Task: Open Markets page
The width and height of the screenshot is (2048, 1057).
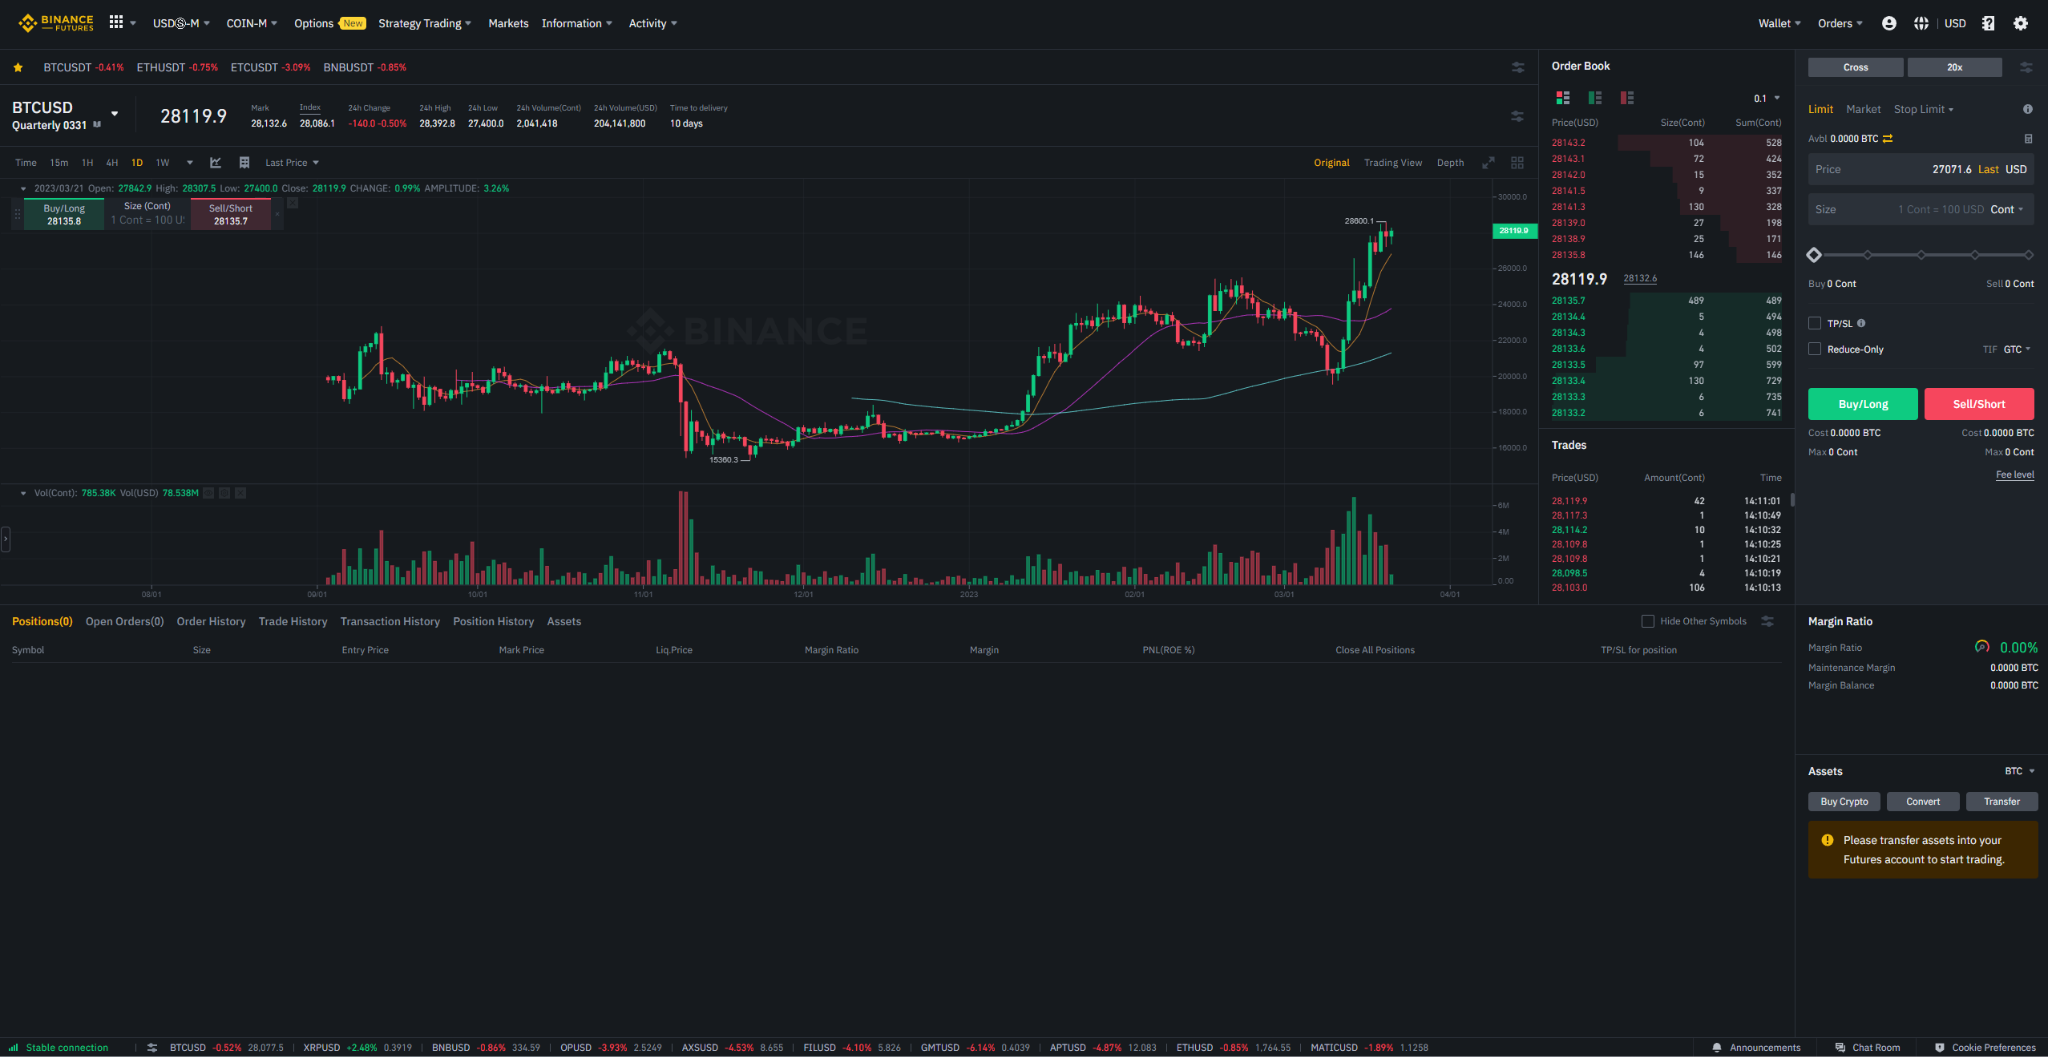Action: (508, 23)
